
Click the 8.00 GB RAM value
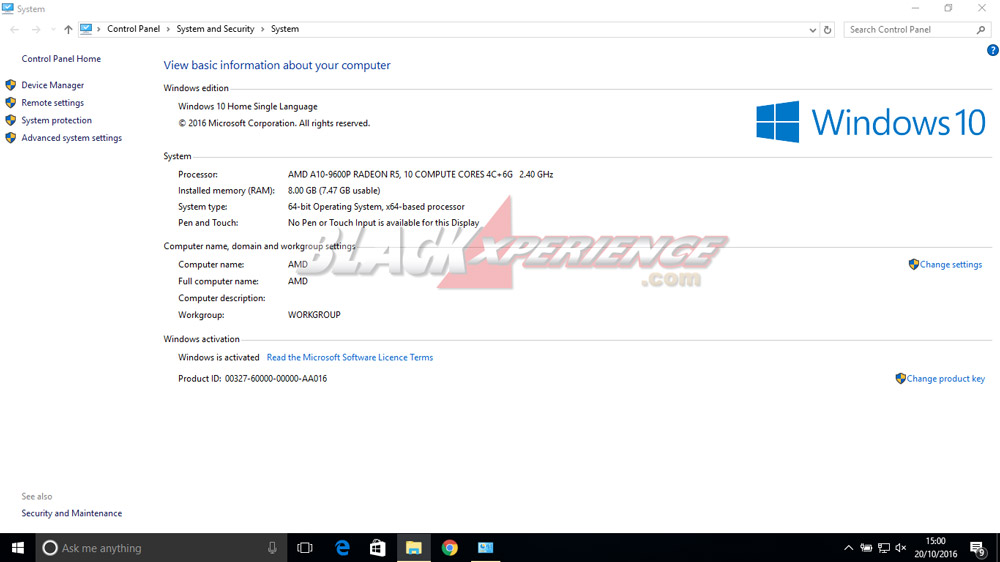click(x=334, y=190)
